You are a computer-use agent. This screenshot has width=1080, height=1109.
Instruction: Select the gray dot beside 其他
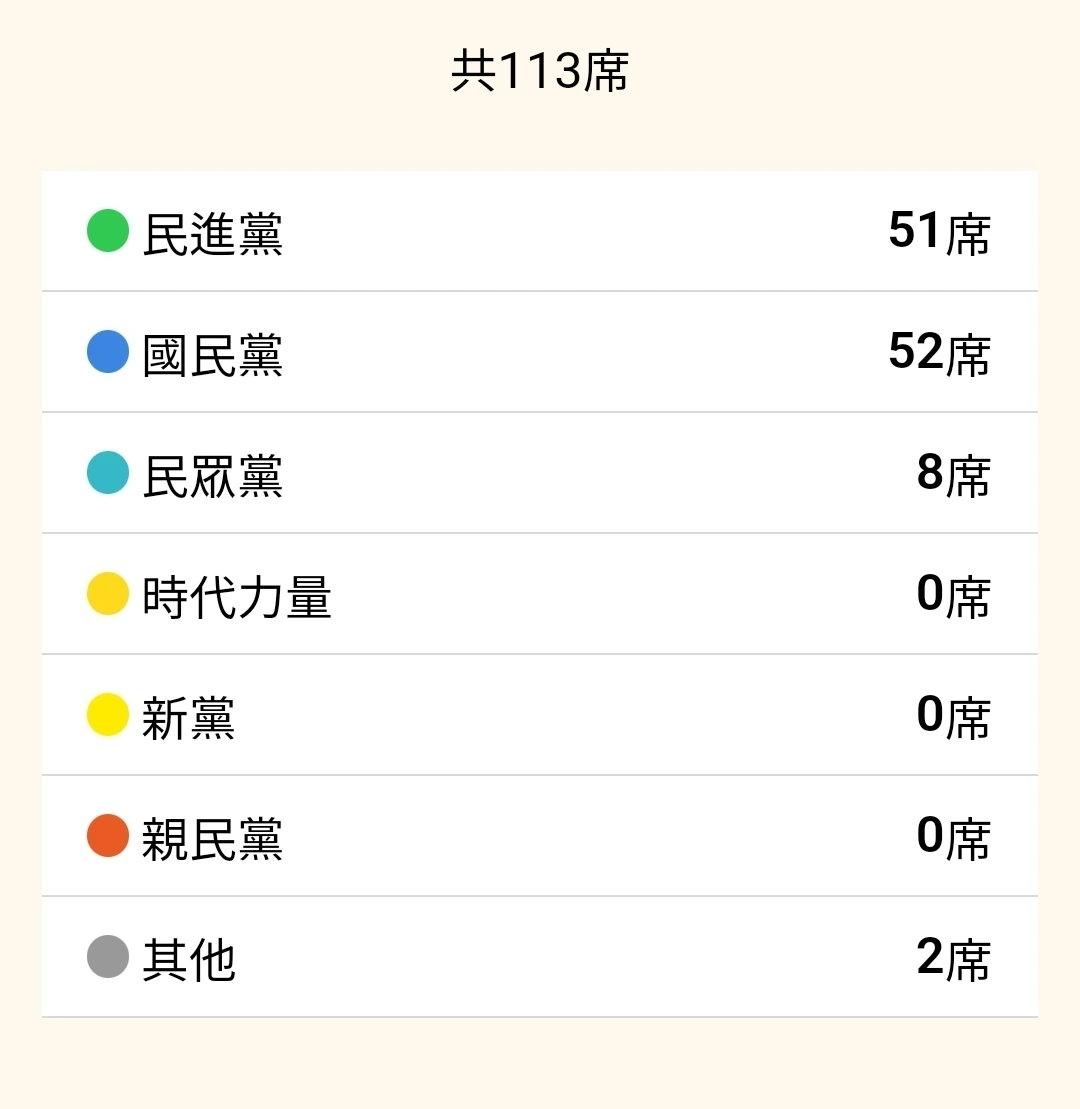coord(108,957)
